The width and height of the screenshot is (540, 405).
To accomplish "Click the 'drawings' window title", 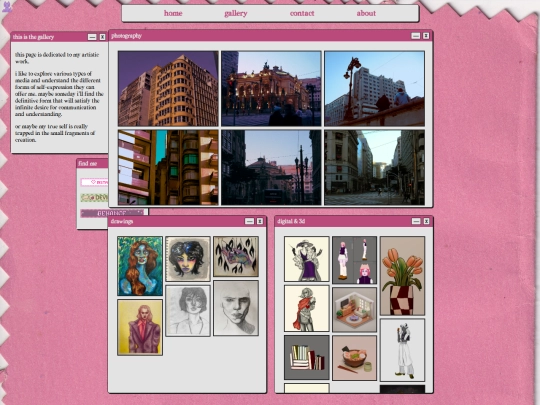I will [122, 221].
